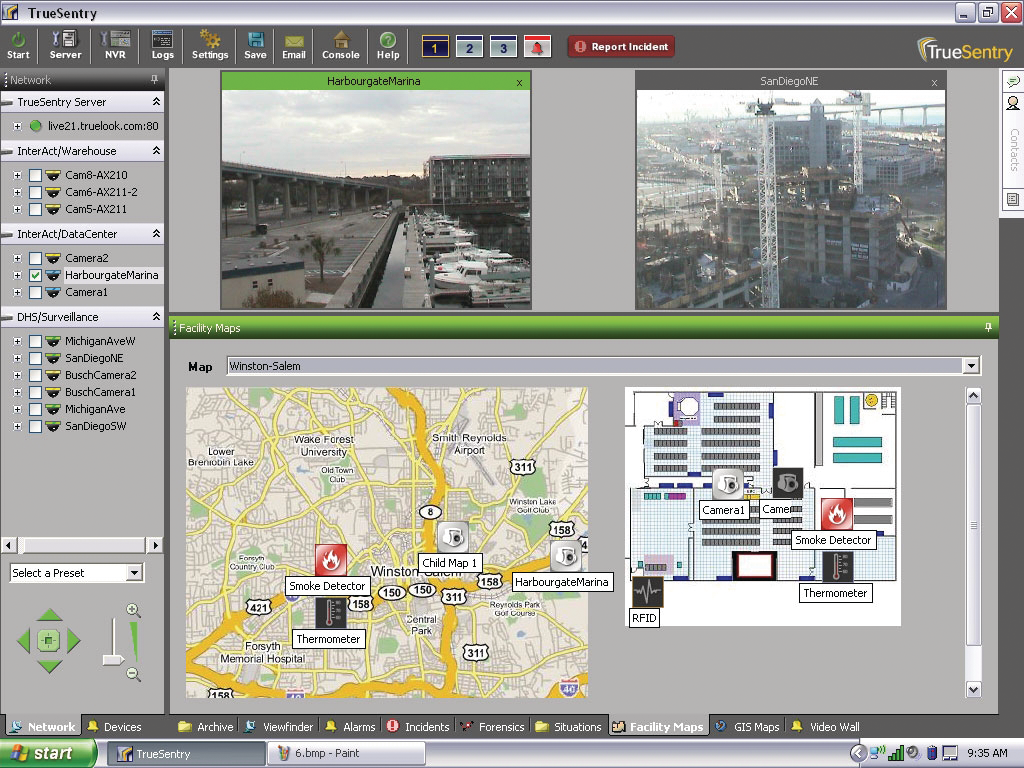The image size is (1024, 768).
Task: Open the Select a Preset dropdown
Action: pos(134,573)
